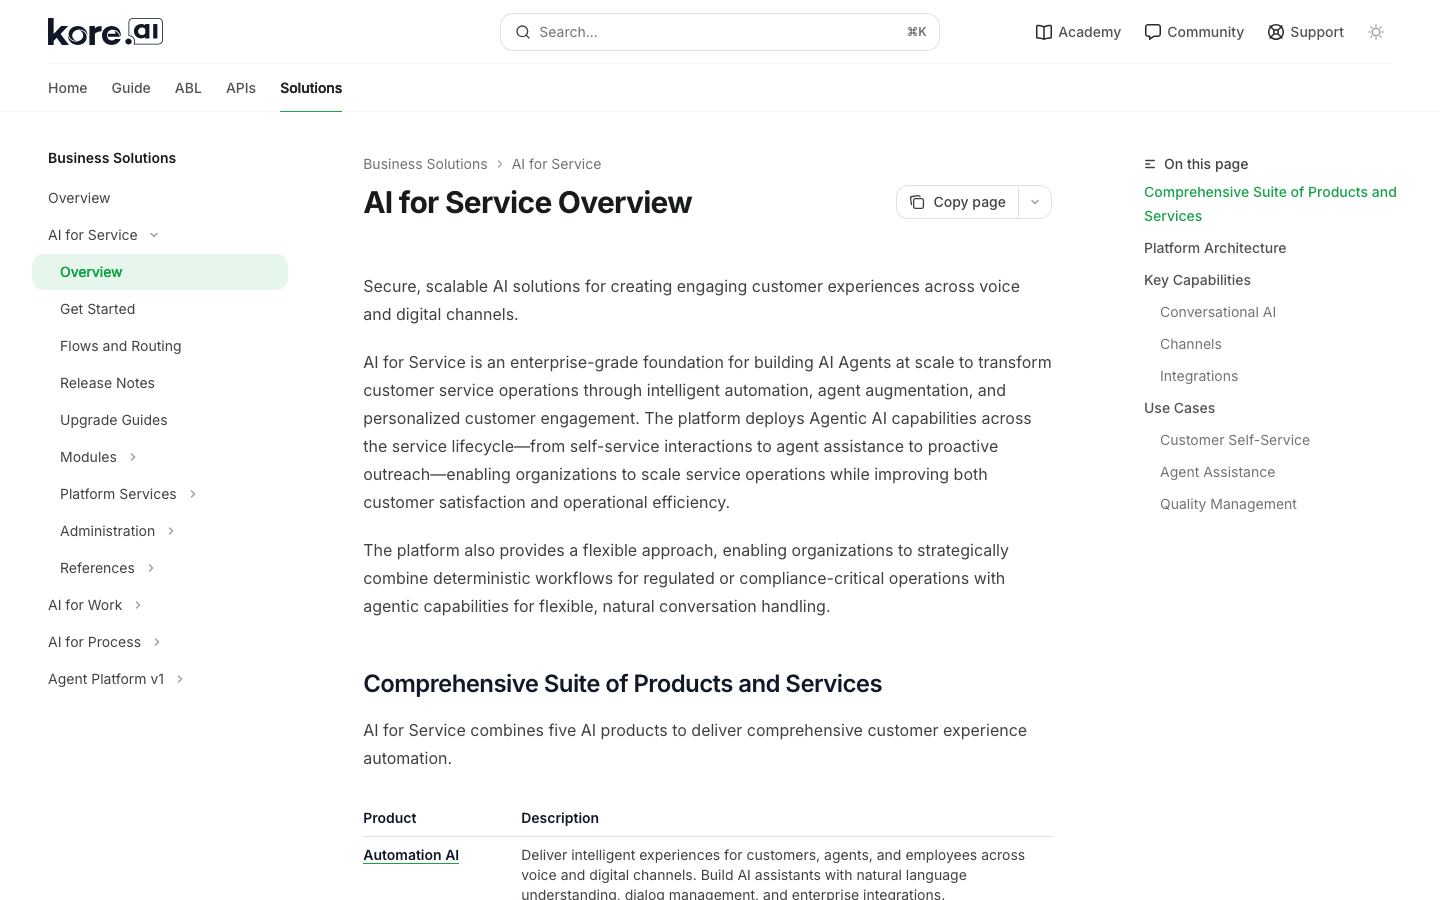This screenshot has height=900, width=1440.
Task: Jump to Platform Architecture section
Action: [x=1215, y=248]
